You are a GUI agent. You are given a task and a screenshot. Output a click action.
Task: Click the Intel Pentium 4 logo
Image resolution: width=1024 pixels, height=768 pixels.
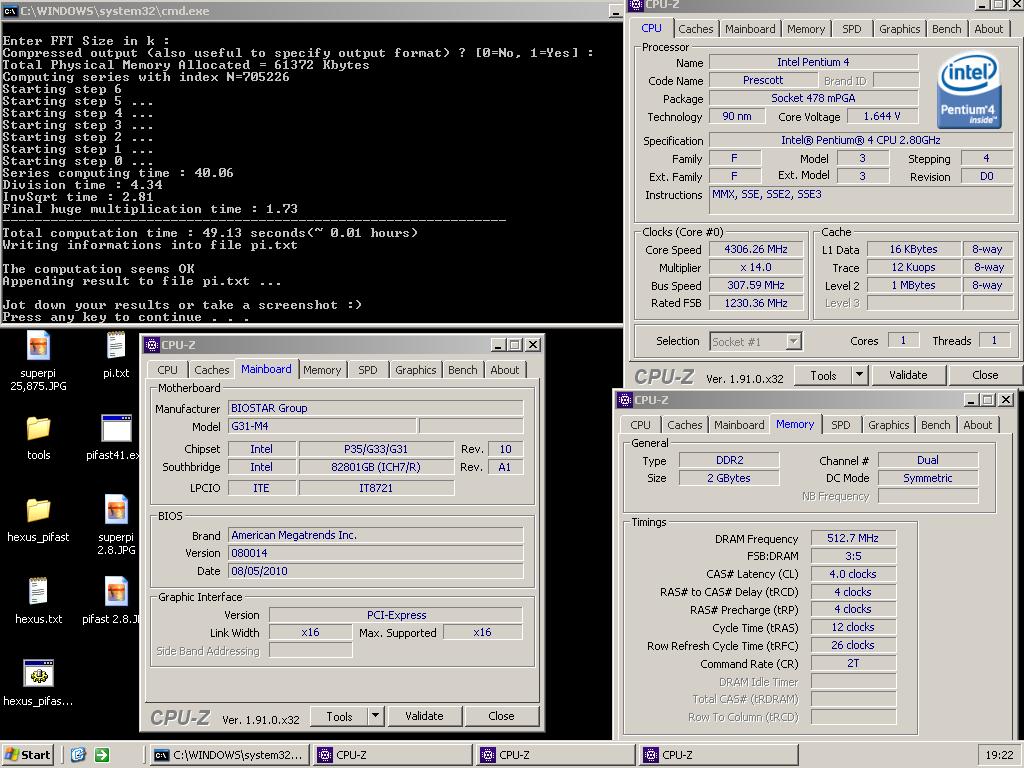[x=969, y=90]
